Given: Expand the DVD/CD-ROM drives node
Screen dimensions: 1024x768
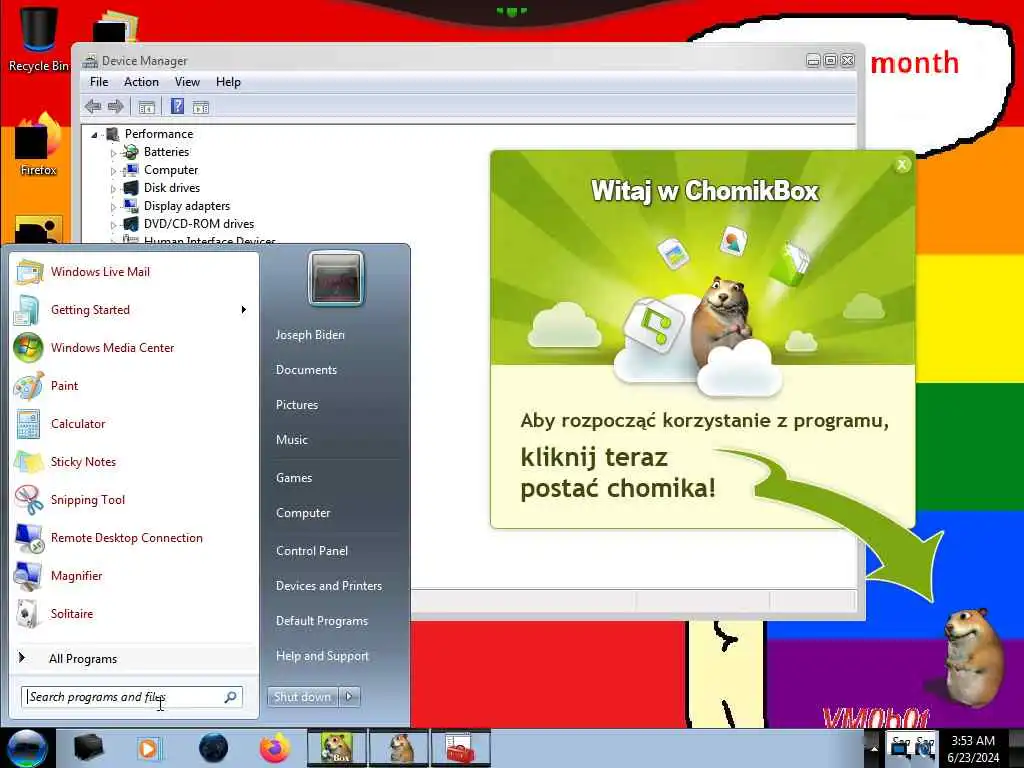Looking at the screenshot, I should 114,225.
